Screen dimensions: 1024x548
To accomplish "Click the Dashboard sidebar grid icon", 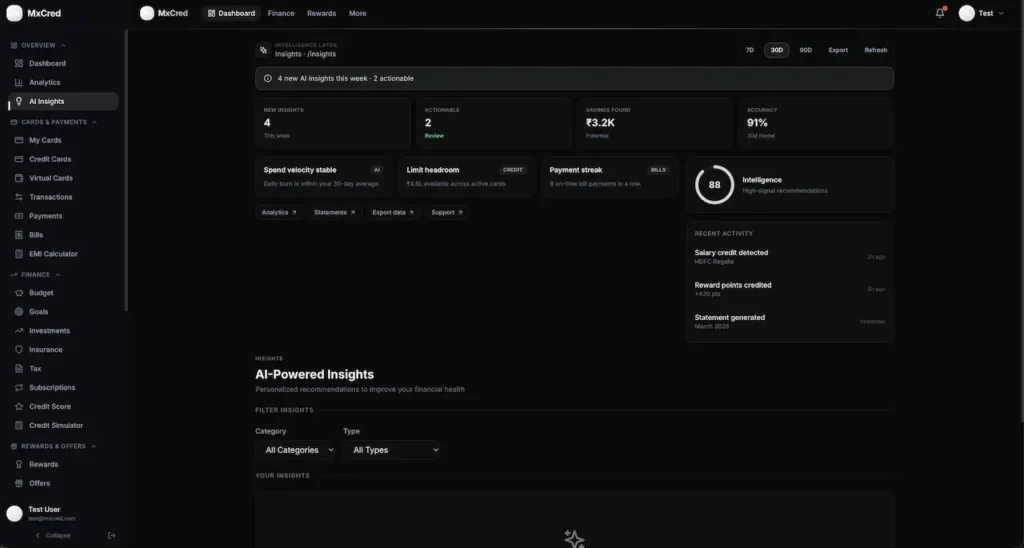I will (19, 63).
